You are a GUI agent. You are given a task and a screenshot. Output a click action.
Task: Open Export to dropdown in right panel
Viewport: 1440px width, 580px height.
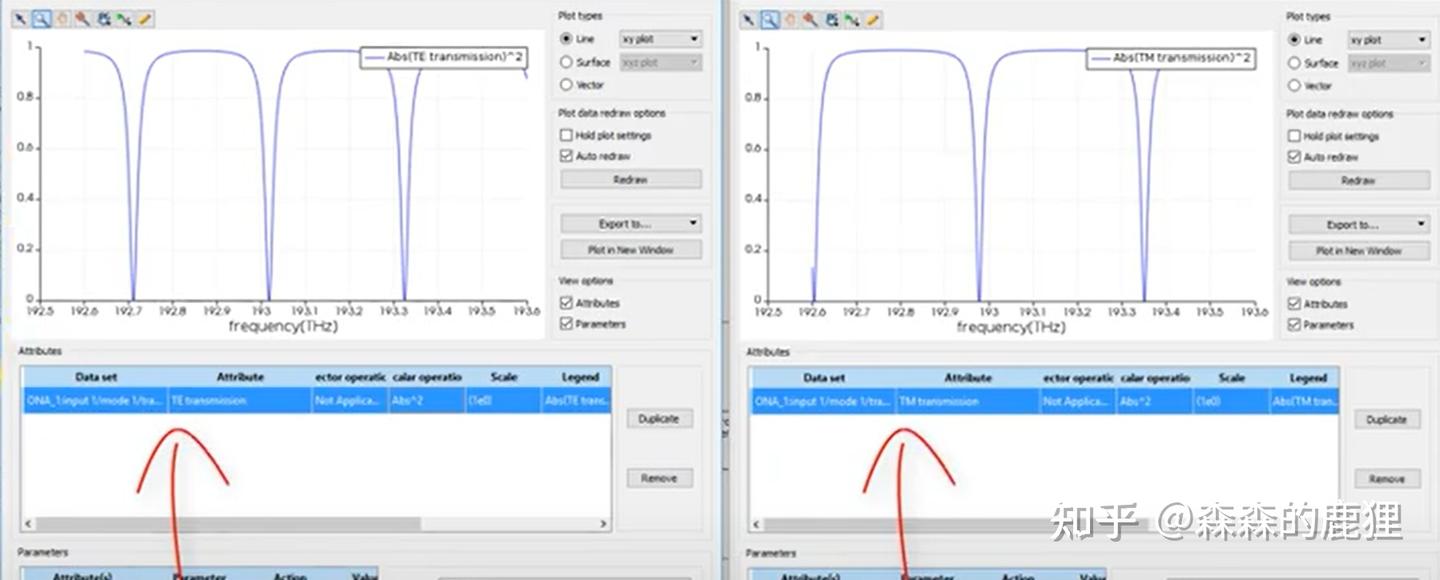click(x=1359, y=225)
